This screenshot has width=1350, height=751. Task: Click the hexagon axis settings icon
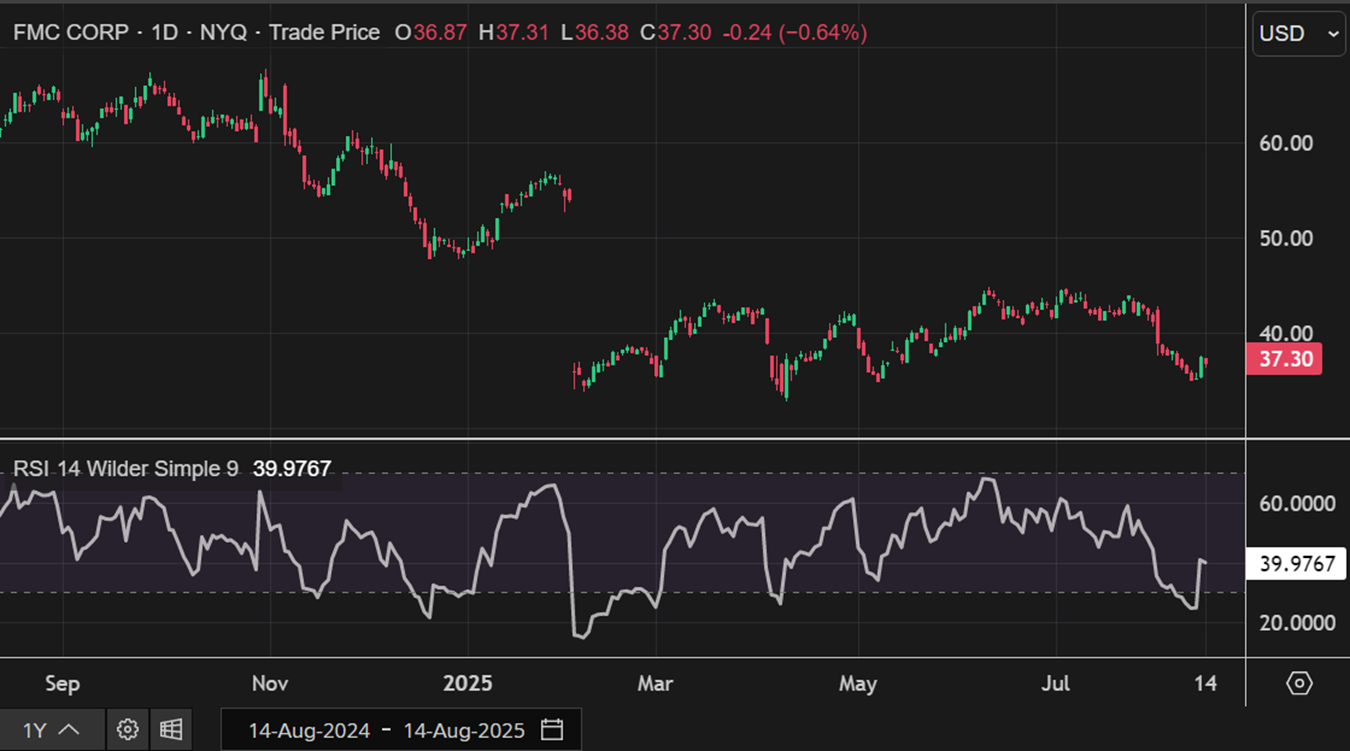[x=1298, y=683]
